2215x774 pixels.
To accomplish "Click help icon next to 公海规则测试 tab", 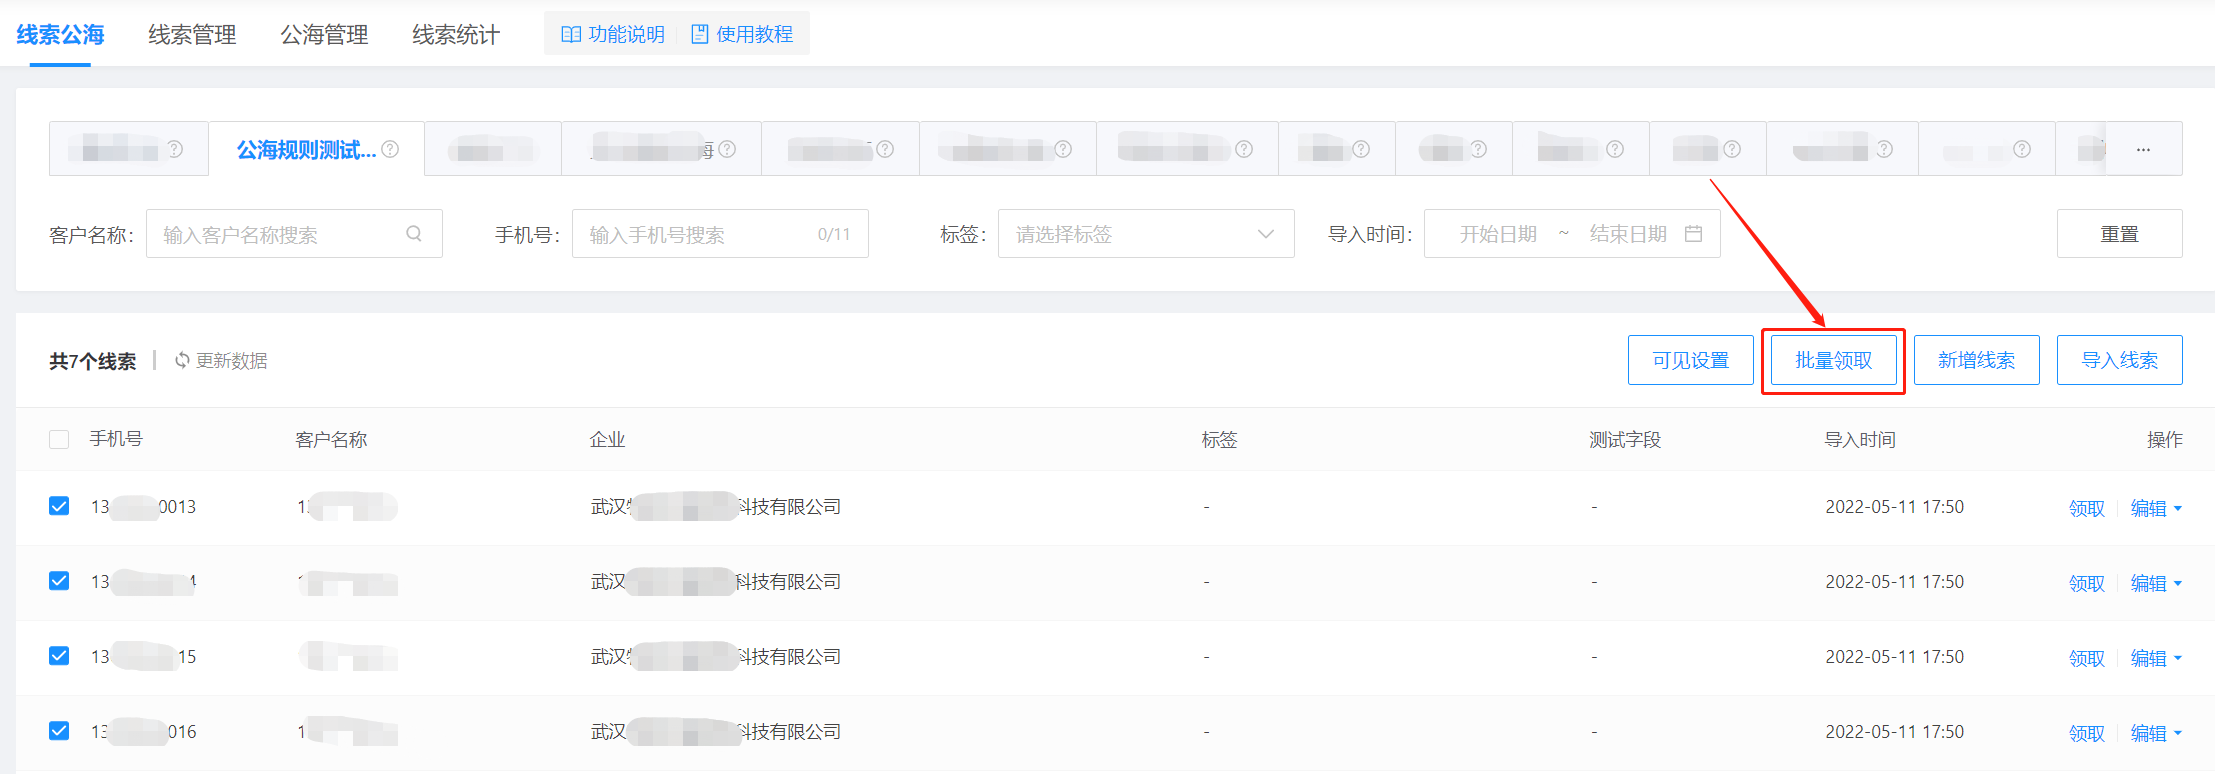I will pyautogui.click(x=391, y=149).
